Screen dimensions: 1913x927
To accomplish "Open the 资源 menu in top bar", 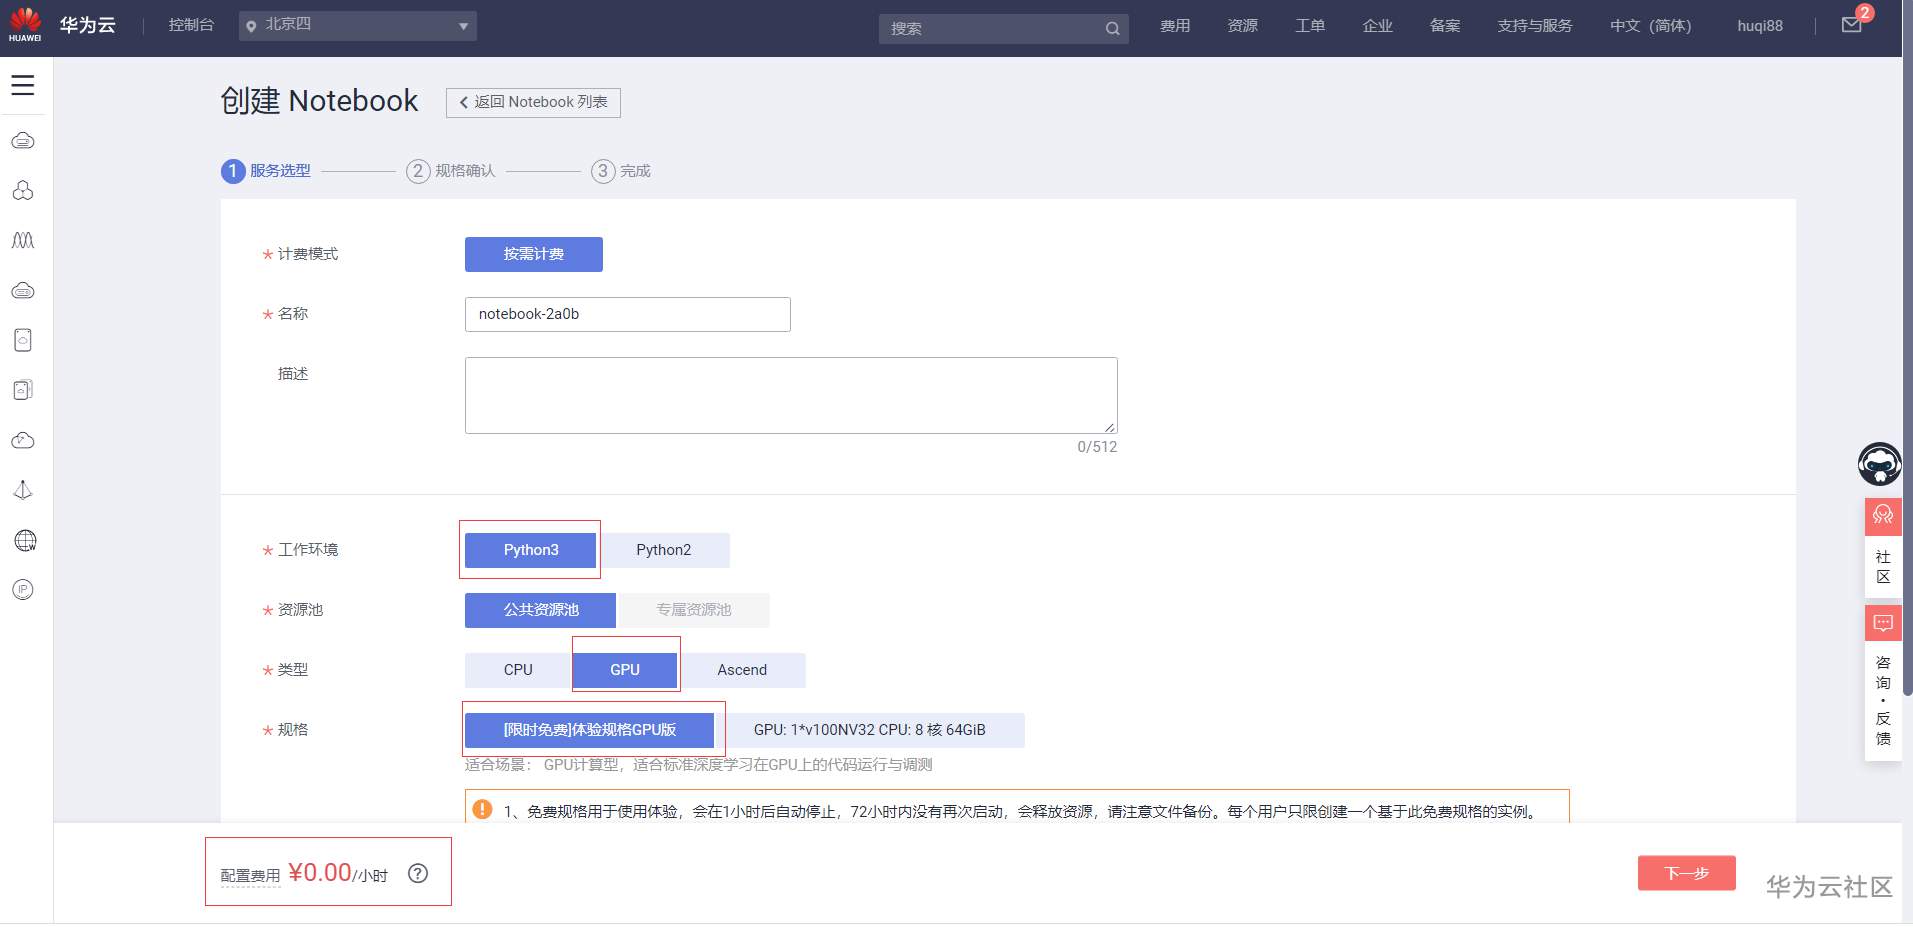I will coord(1243,26).
